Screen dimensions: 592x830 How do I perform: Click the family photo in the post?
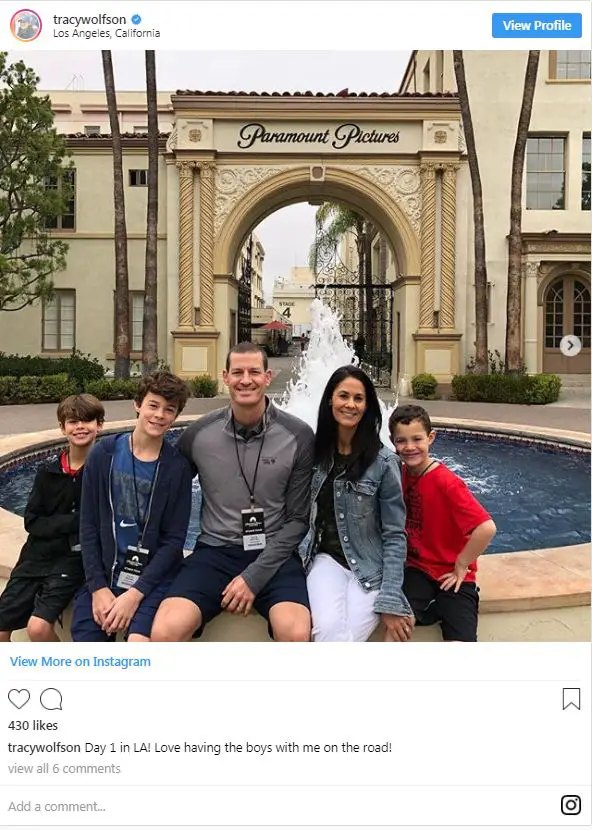pos(296,346)
